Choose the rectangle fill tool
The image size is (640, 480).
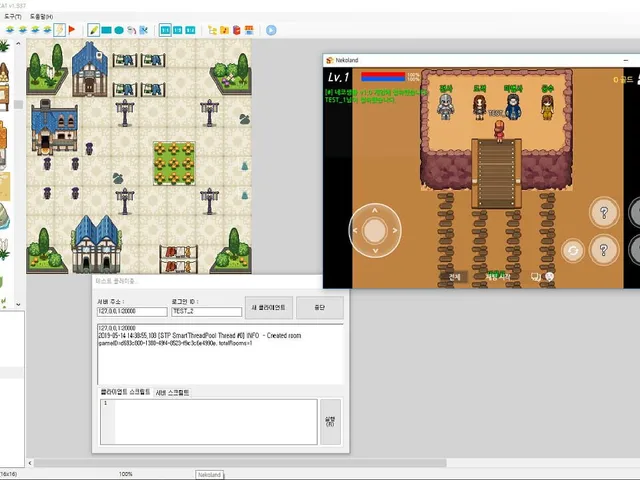pos(107,30)
